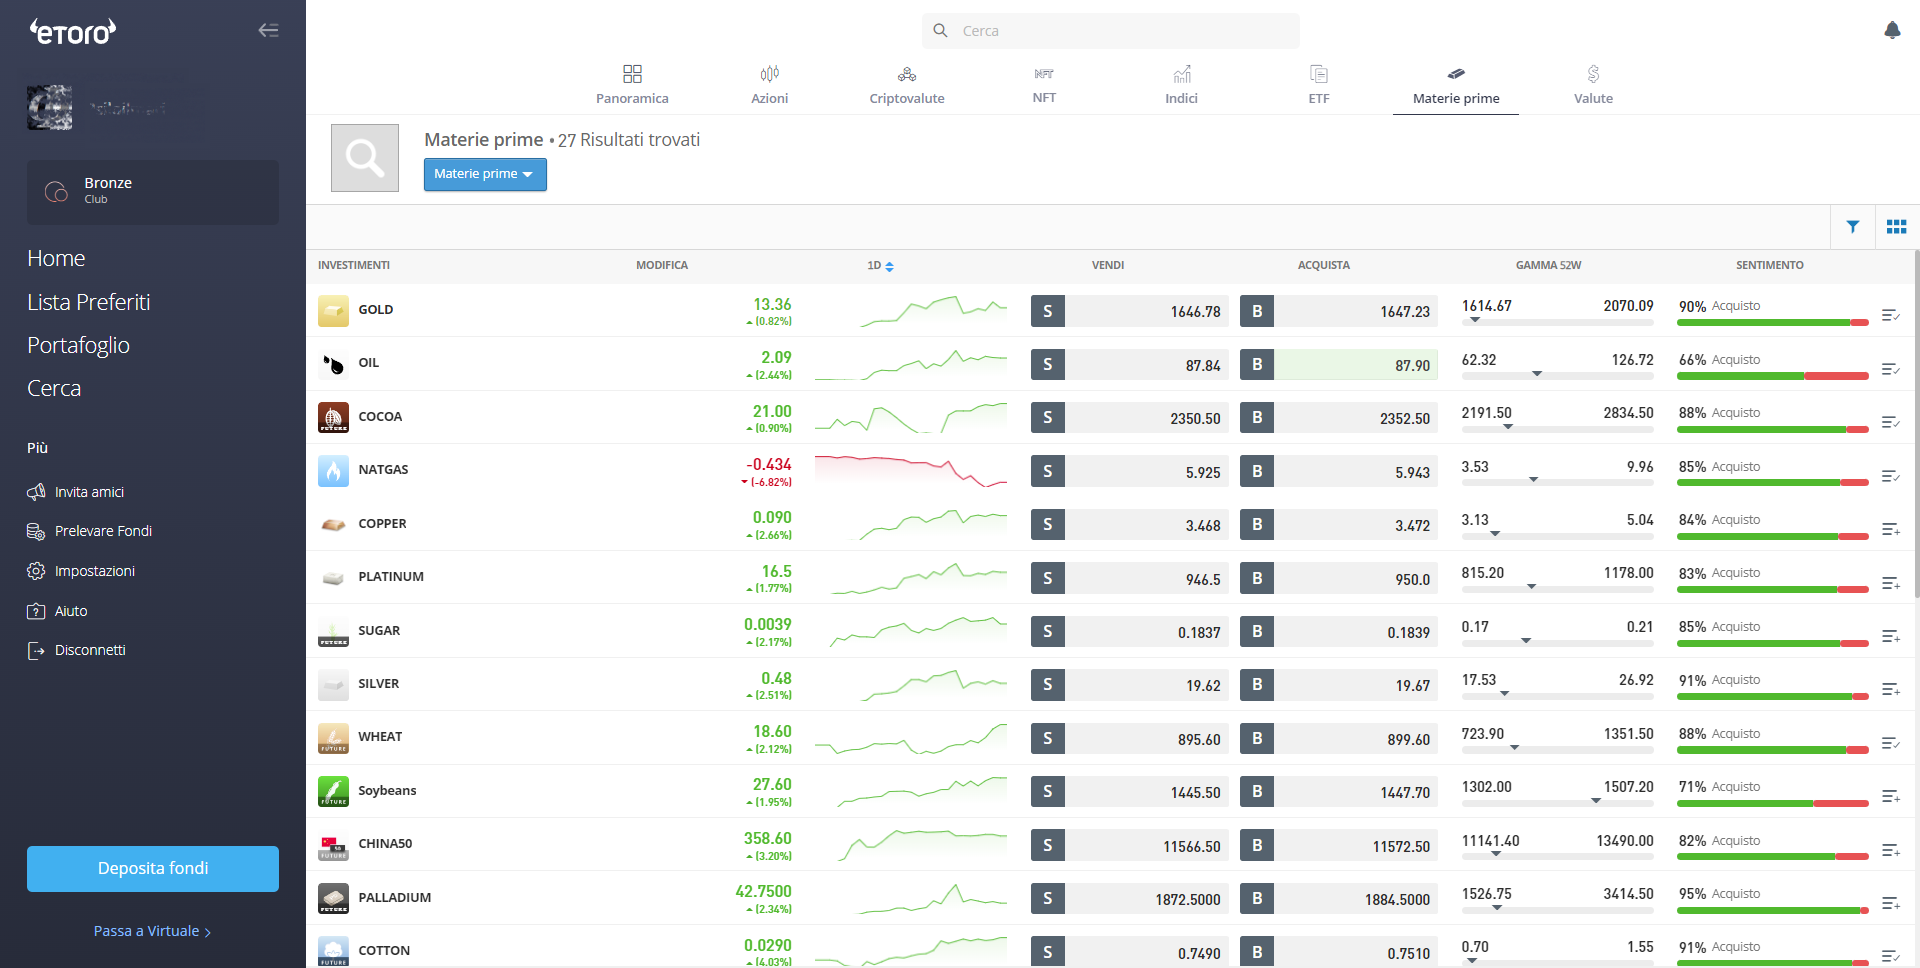Open Cerca in sidebar
The width and height of the screenshot is (1920, 968).
point(54,388)
